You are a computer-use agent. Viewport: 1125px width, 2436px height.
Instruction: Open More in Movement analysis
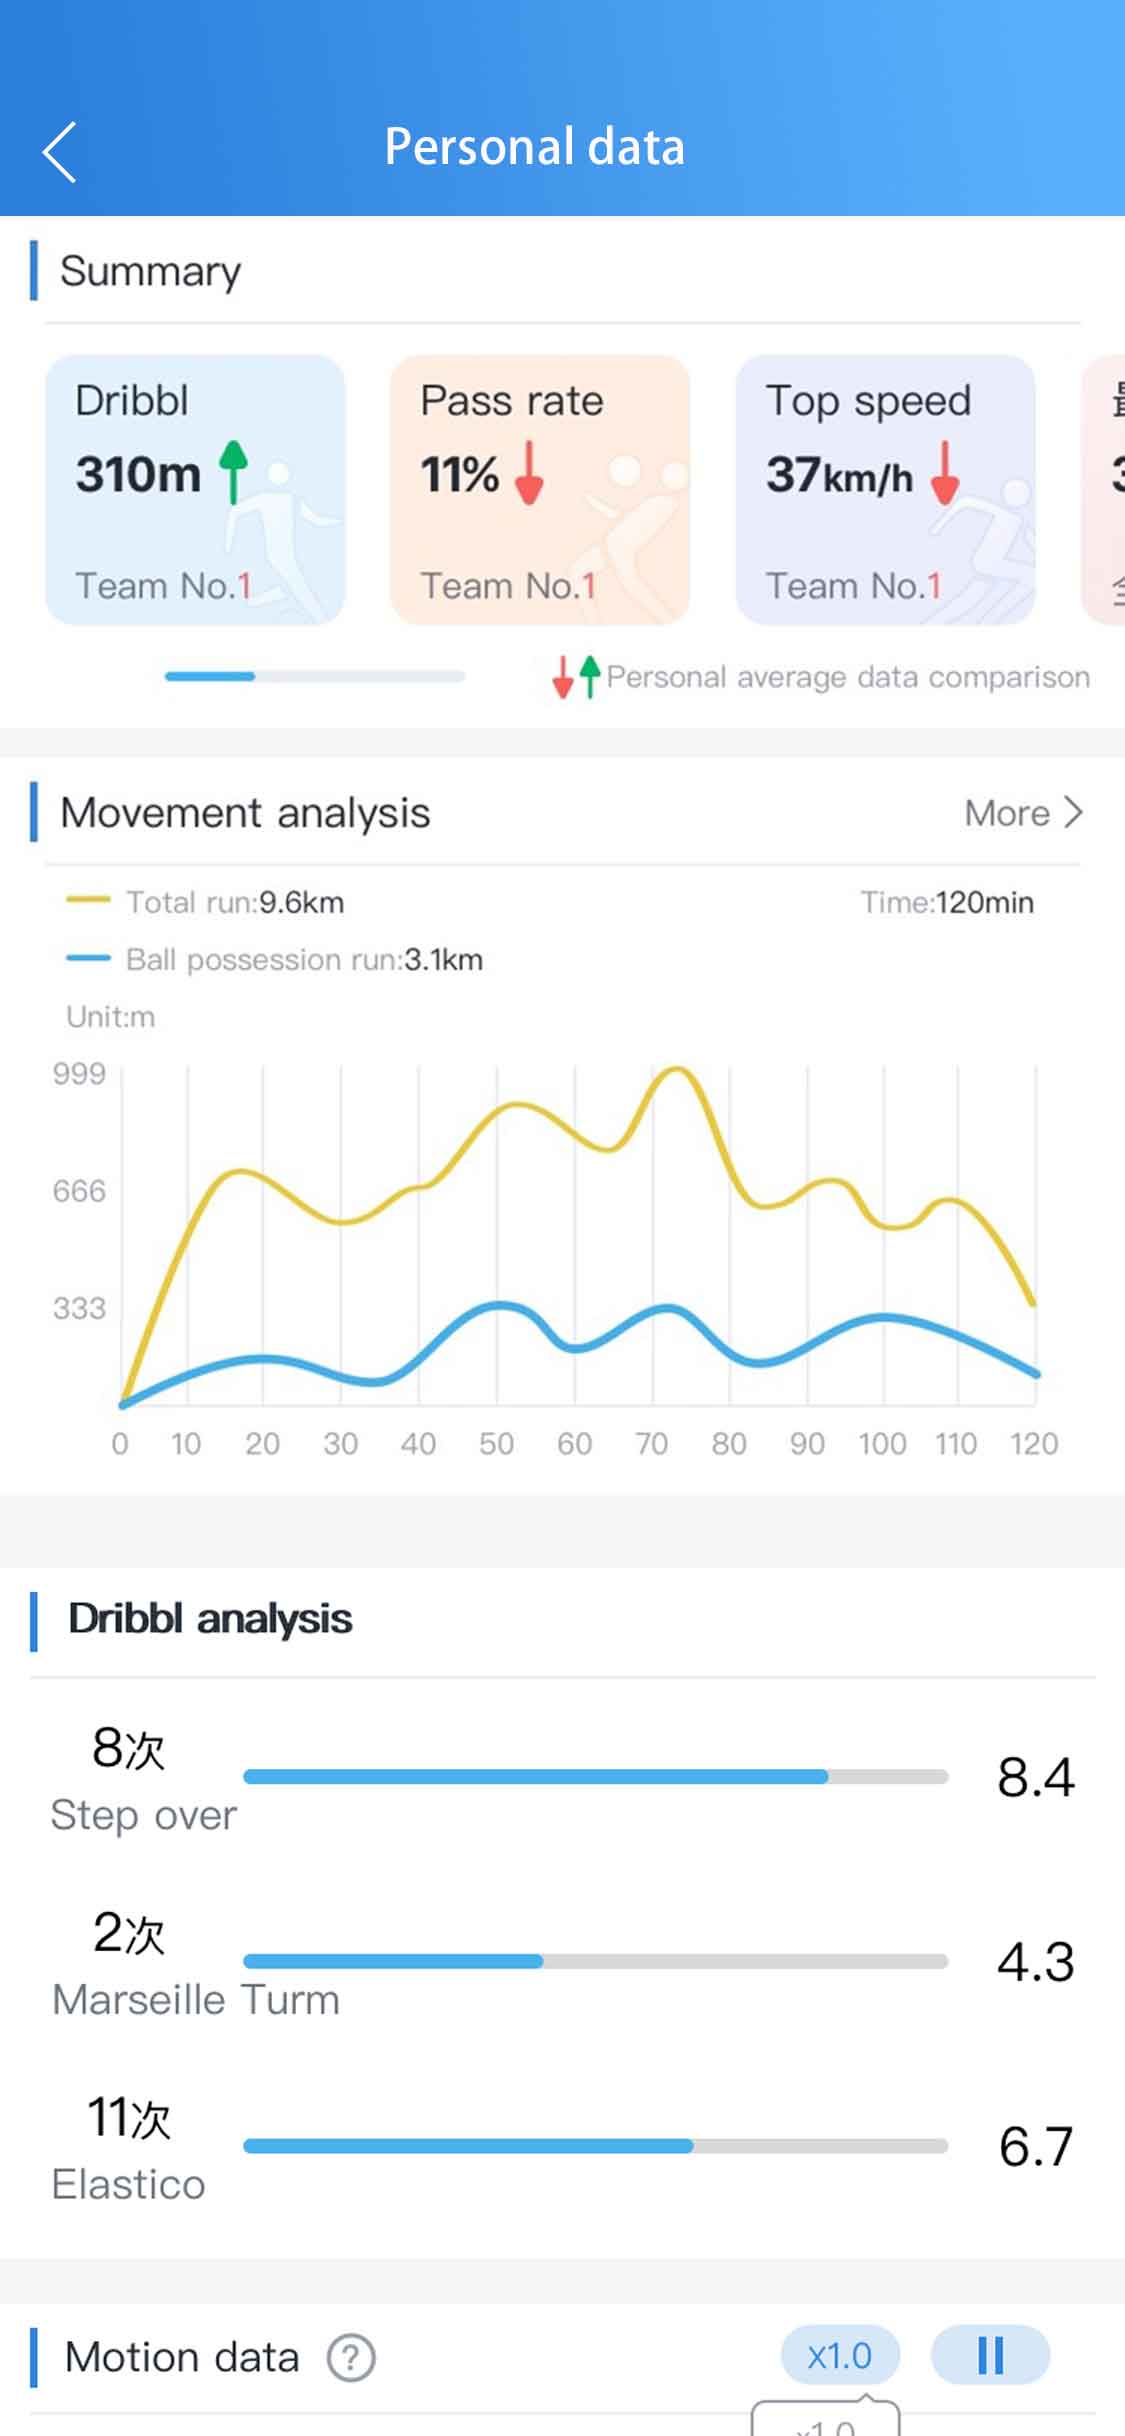[1024, 813]
